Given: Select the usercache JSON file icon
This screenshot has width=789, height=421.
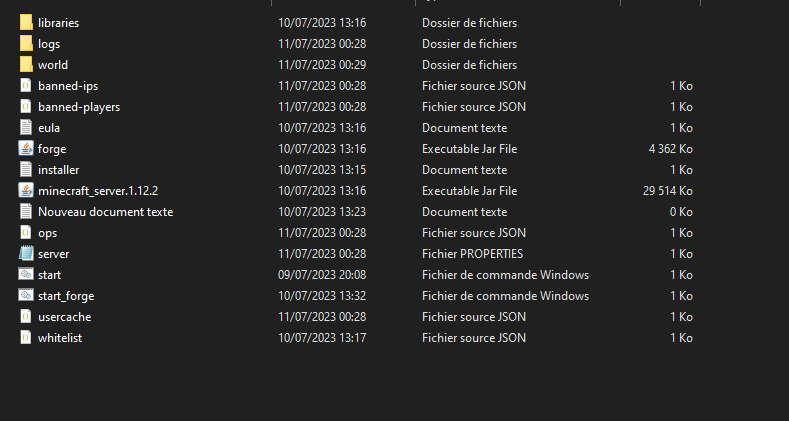Looking at the screenshot, I should click(26, 317).
